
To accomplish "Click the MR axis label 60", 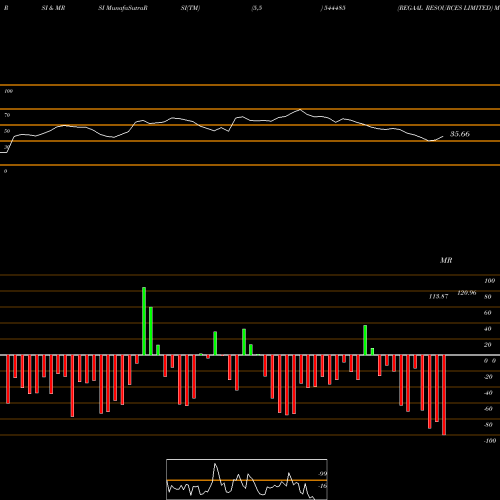I will point(488,313).
